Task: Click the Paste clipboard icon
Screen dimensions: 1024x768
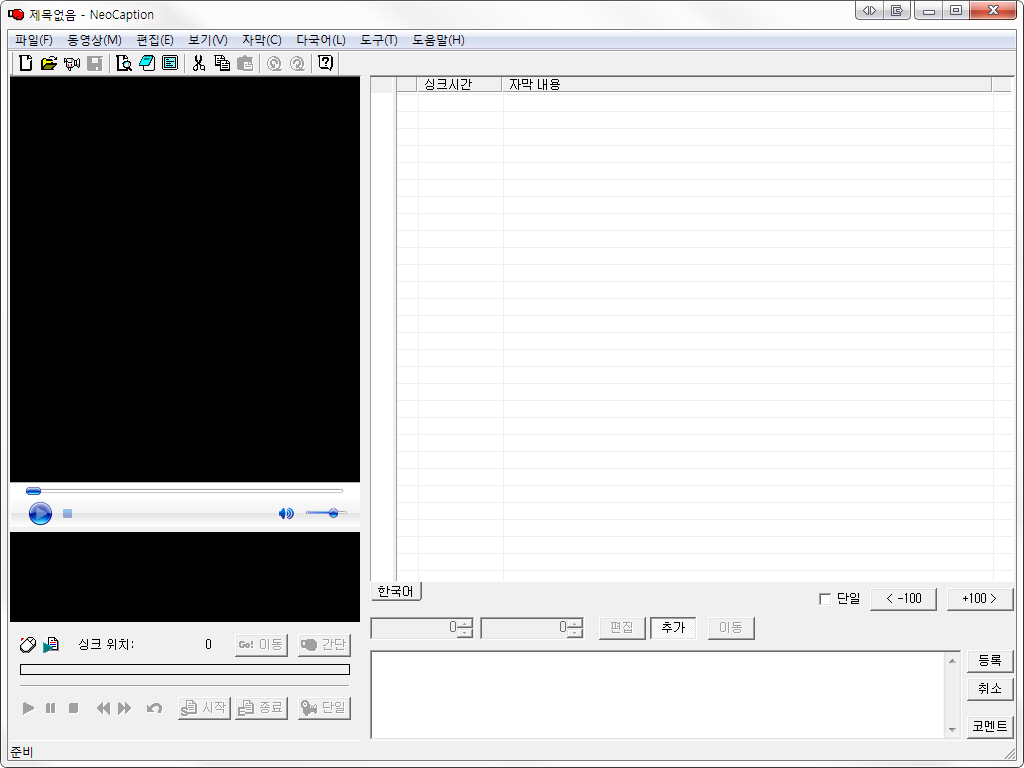Action: point(245,63)
